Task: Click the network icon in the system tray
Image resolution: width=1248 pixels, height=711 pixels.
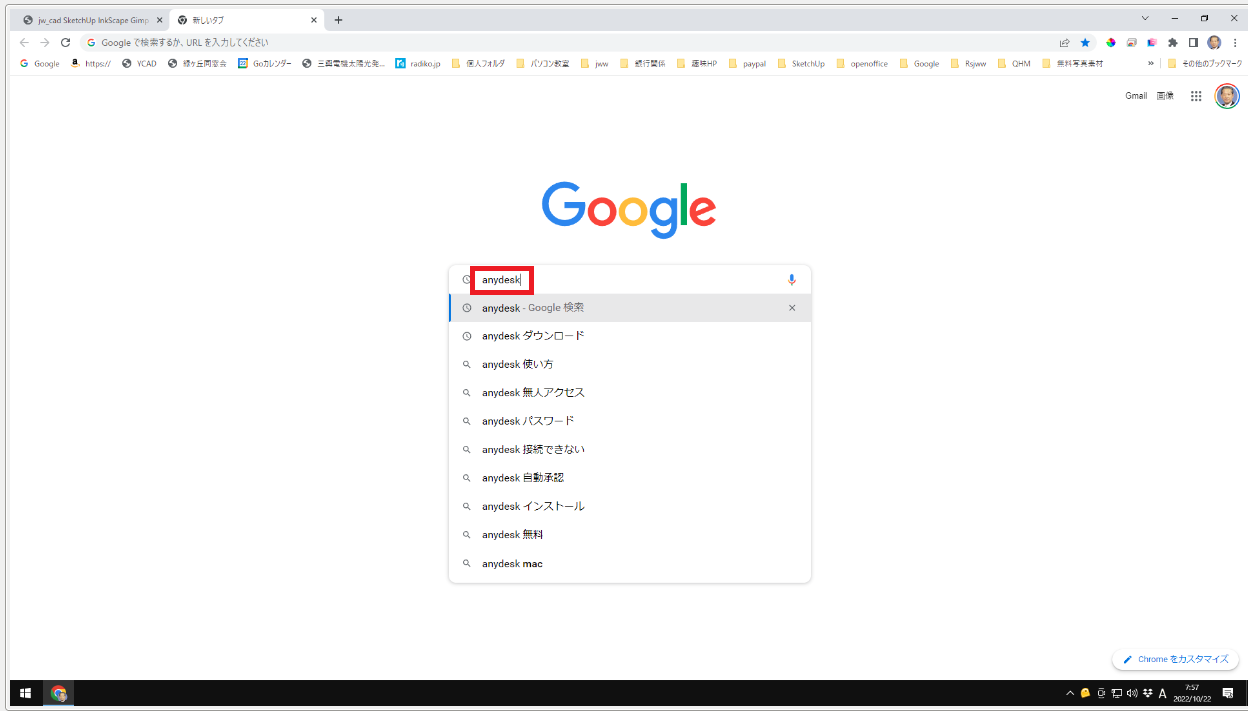Action: 1116,693
